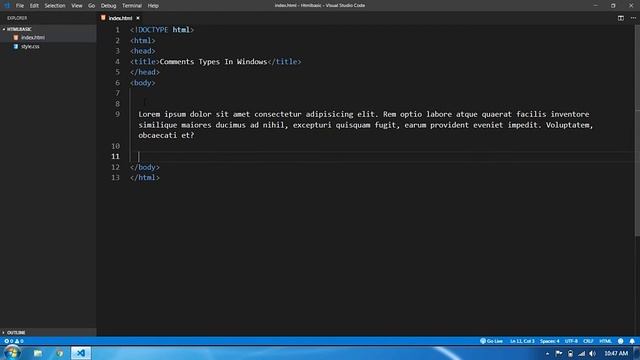Open the Debug menu

(x=109, y=6)
